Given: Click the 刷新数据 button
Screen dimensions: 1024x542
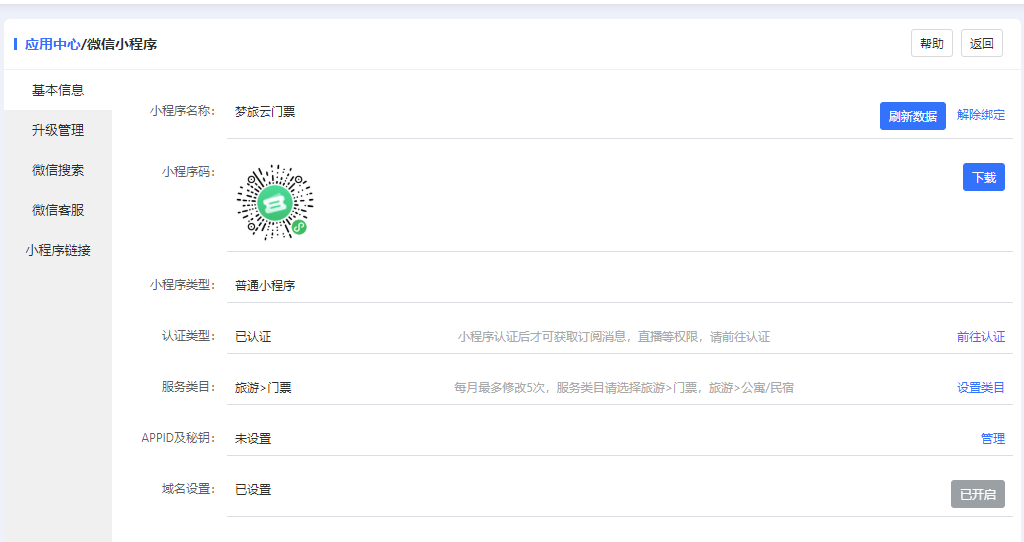Looking at the screenshot, I should coord(912,116).
